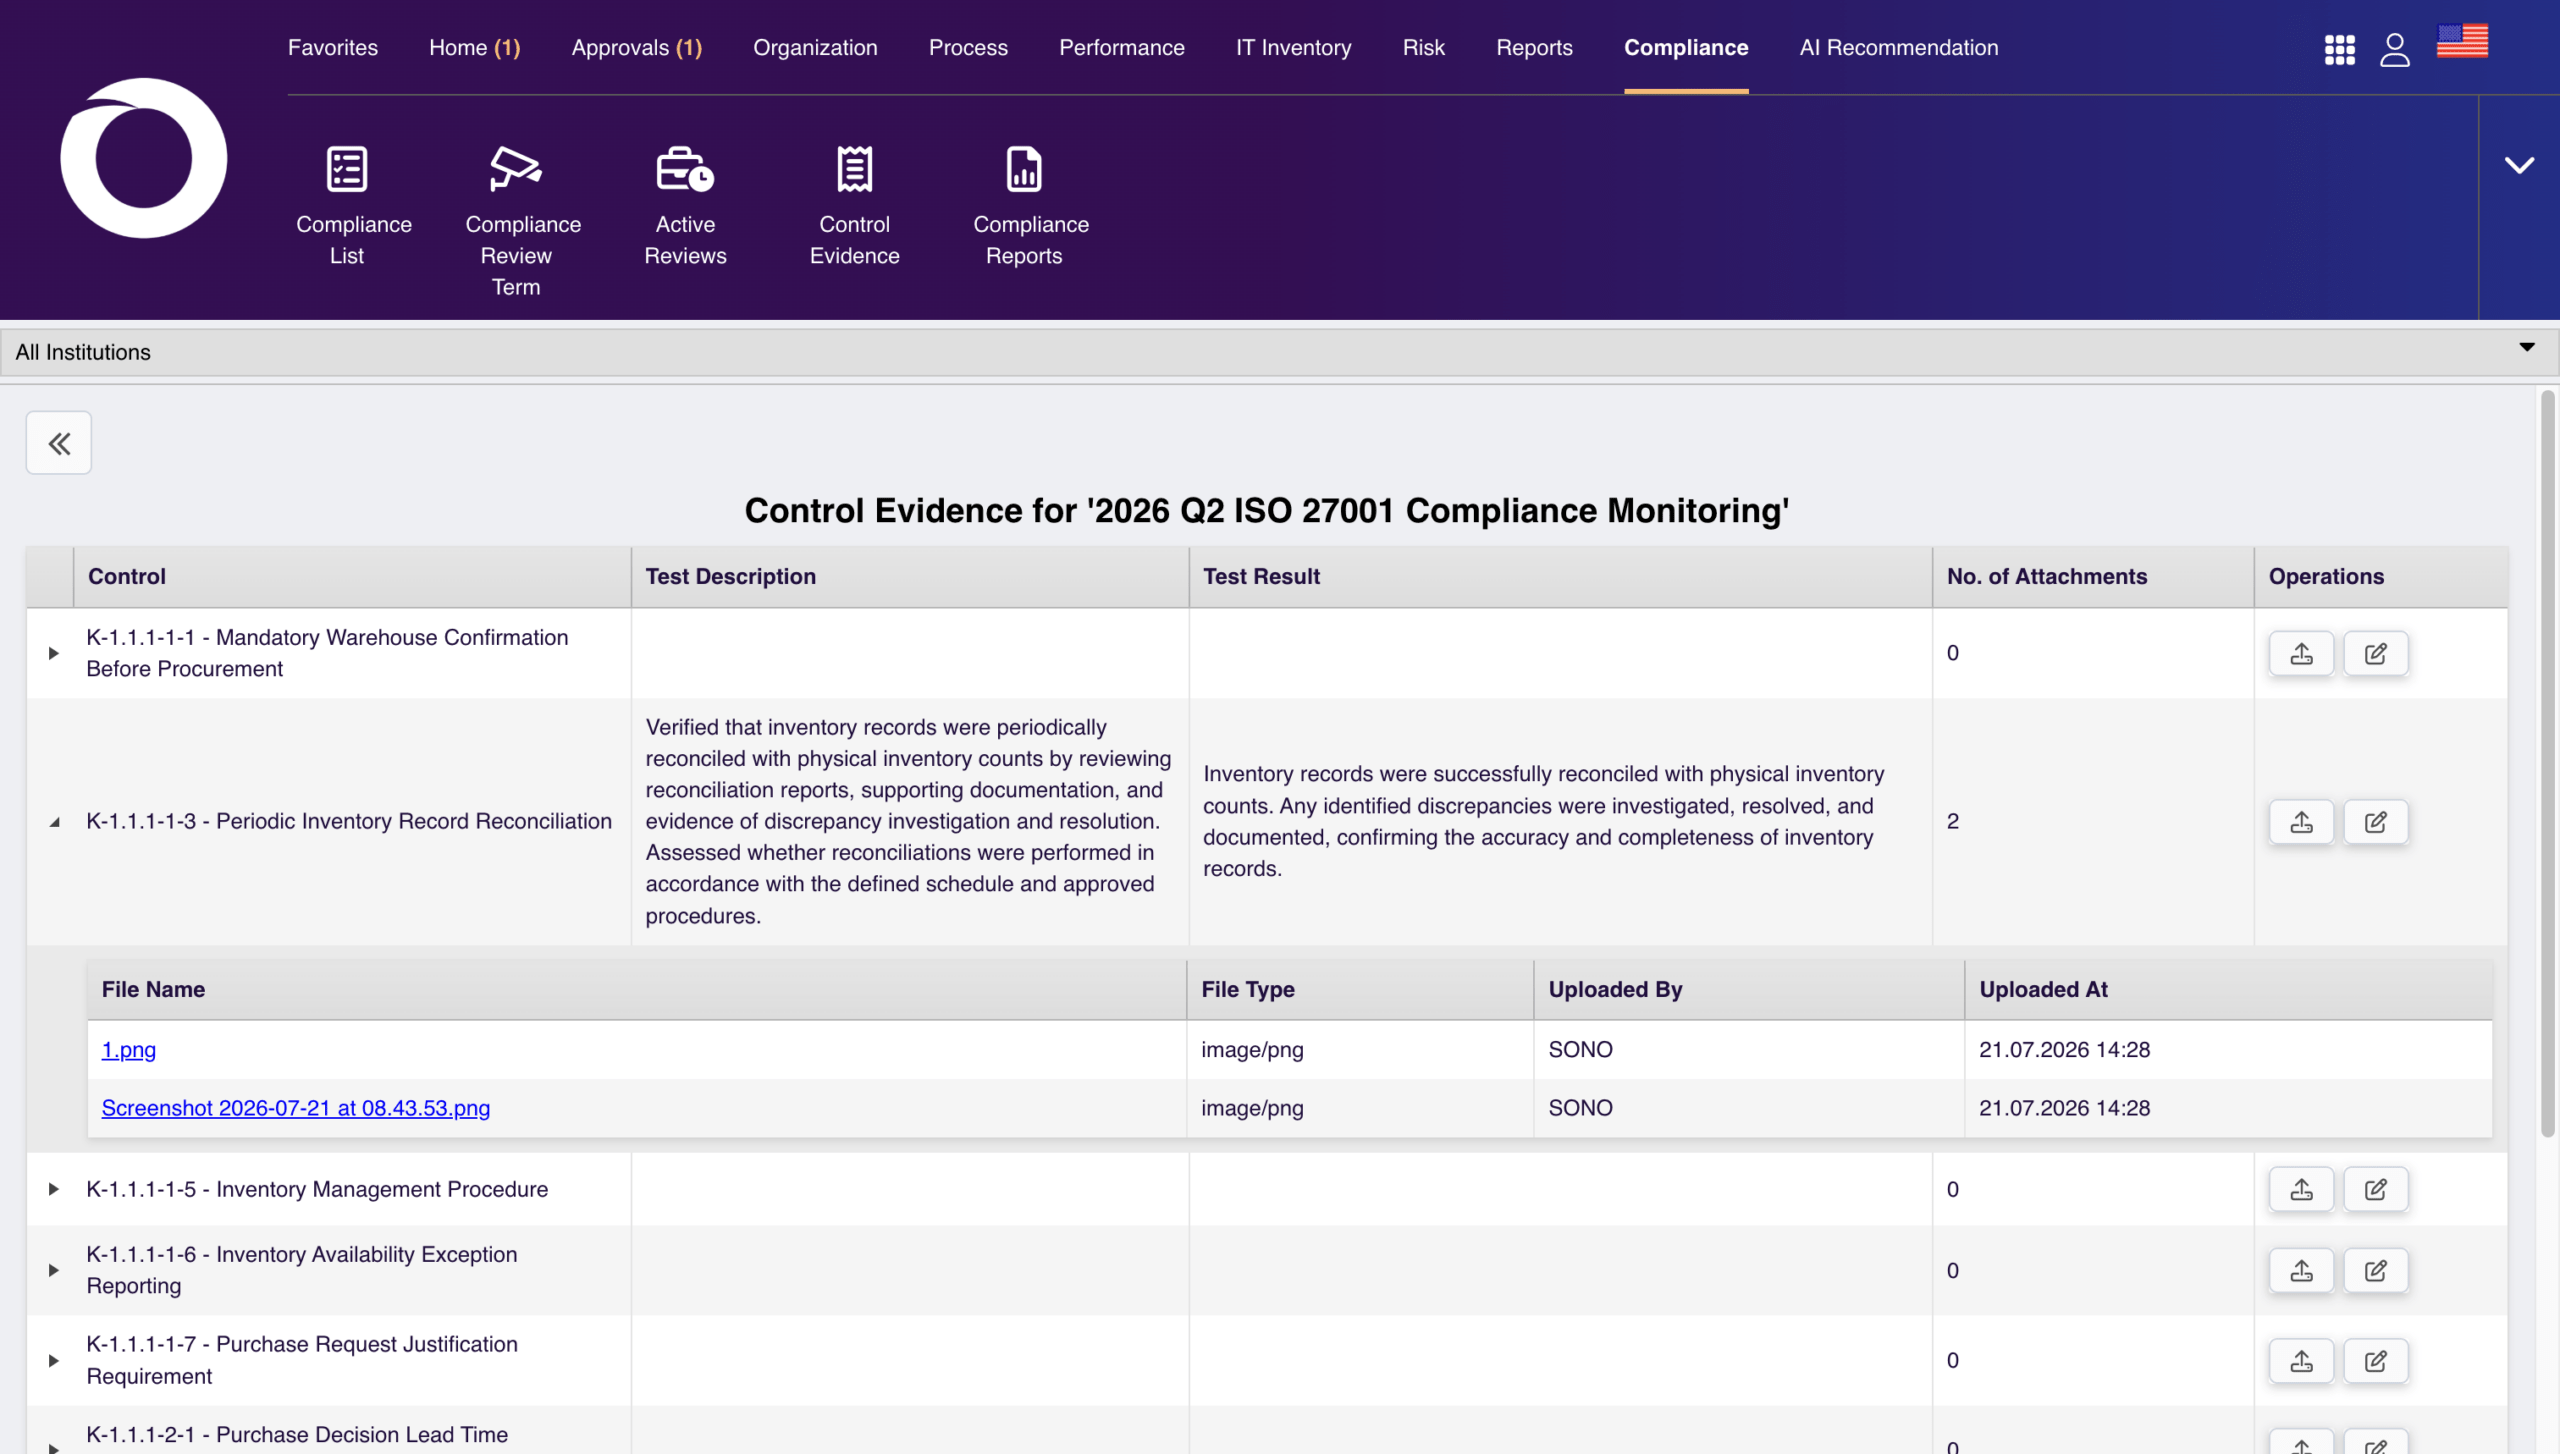
Task: Open the AI Recommendation tab
Action: (1899, 47)
